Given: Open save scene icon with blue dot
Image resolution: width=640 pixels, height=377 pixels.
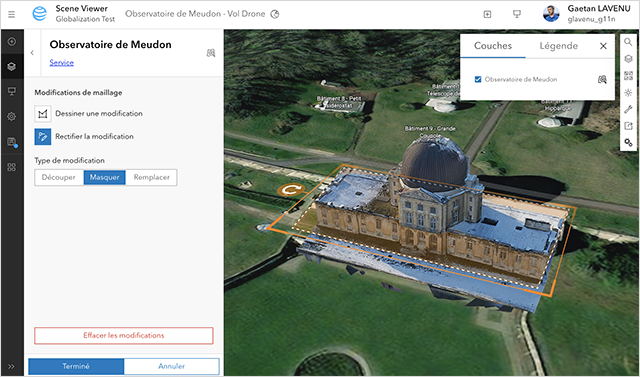Looking at the screenshot, I should click(x=12, y=142).
